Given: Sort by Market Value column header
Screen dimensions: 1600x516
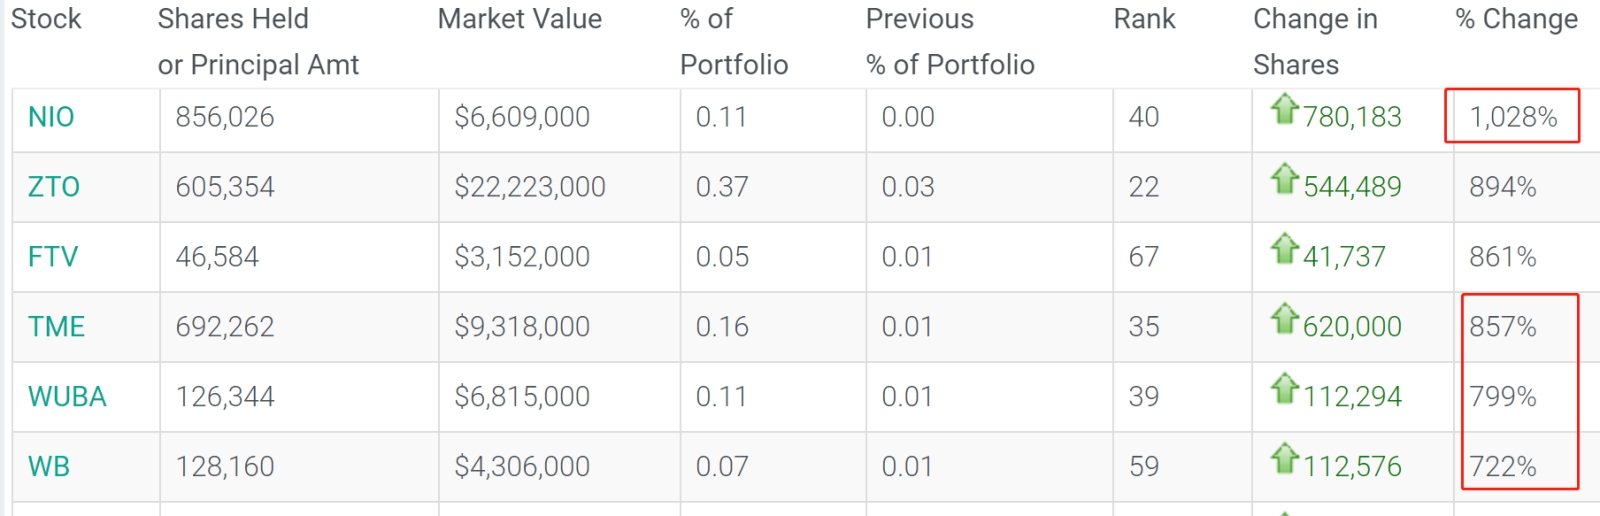Looking at the screenshot, I should click(520, 19).
